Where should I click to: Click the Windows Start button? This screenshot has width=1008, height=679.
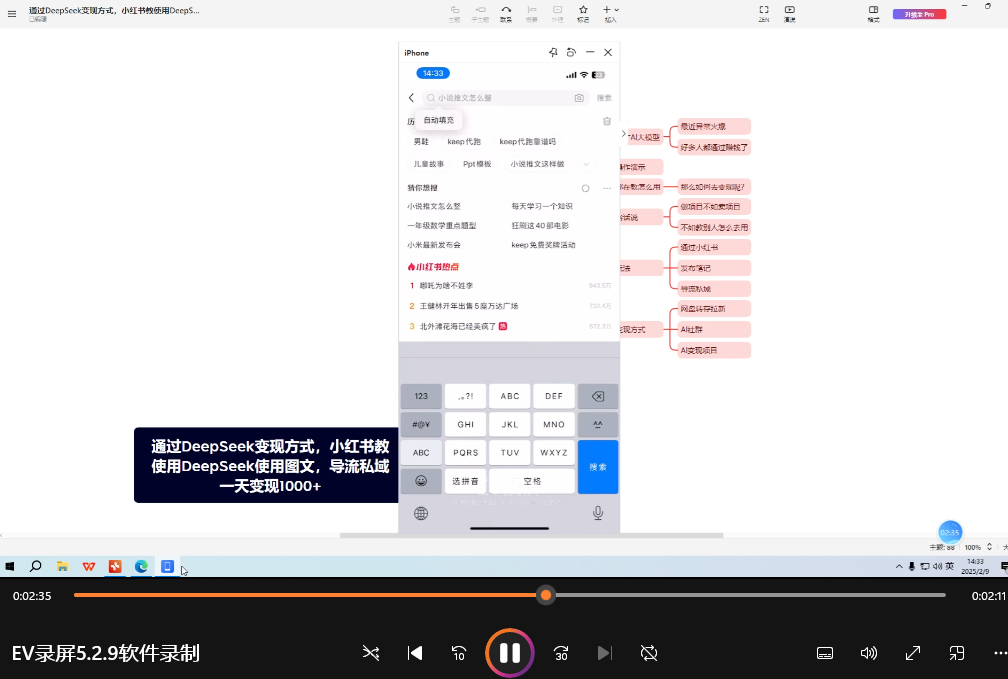pyautogui.click(x=10, y=566)
